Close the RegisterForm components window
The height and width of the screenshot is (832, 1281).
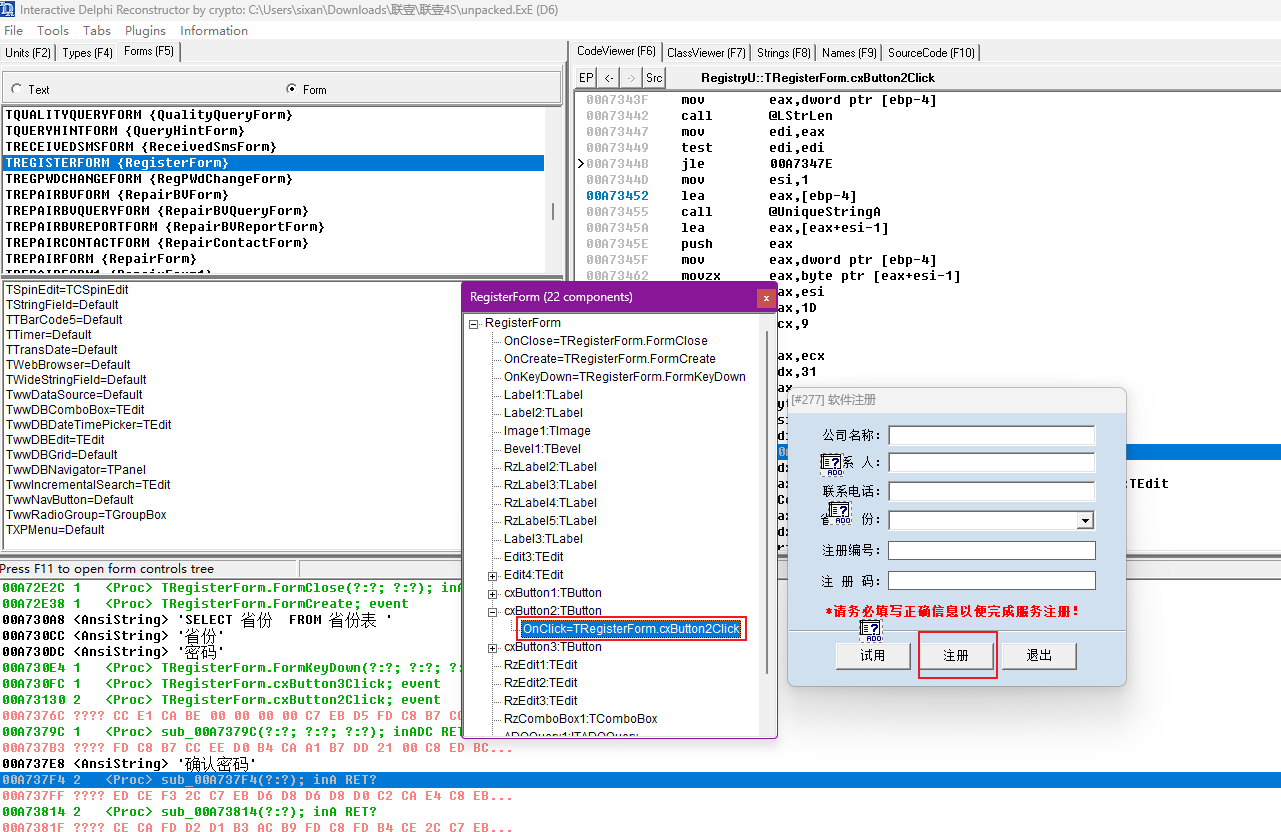click(766, 297)
